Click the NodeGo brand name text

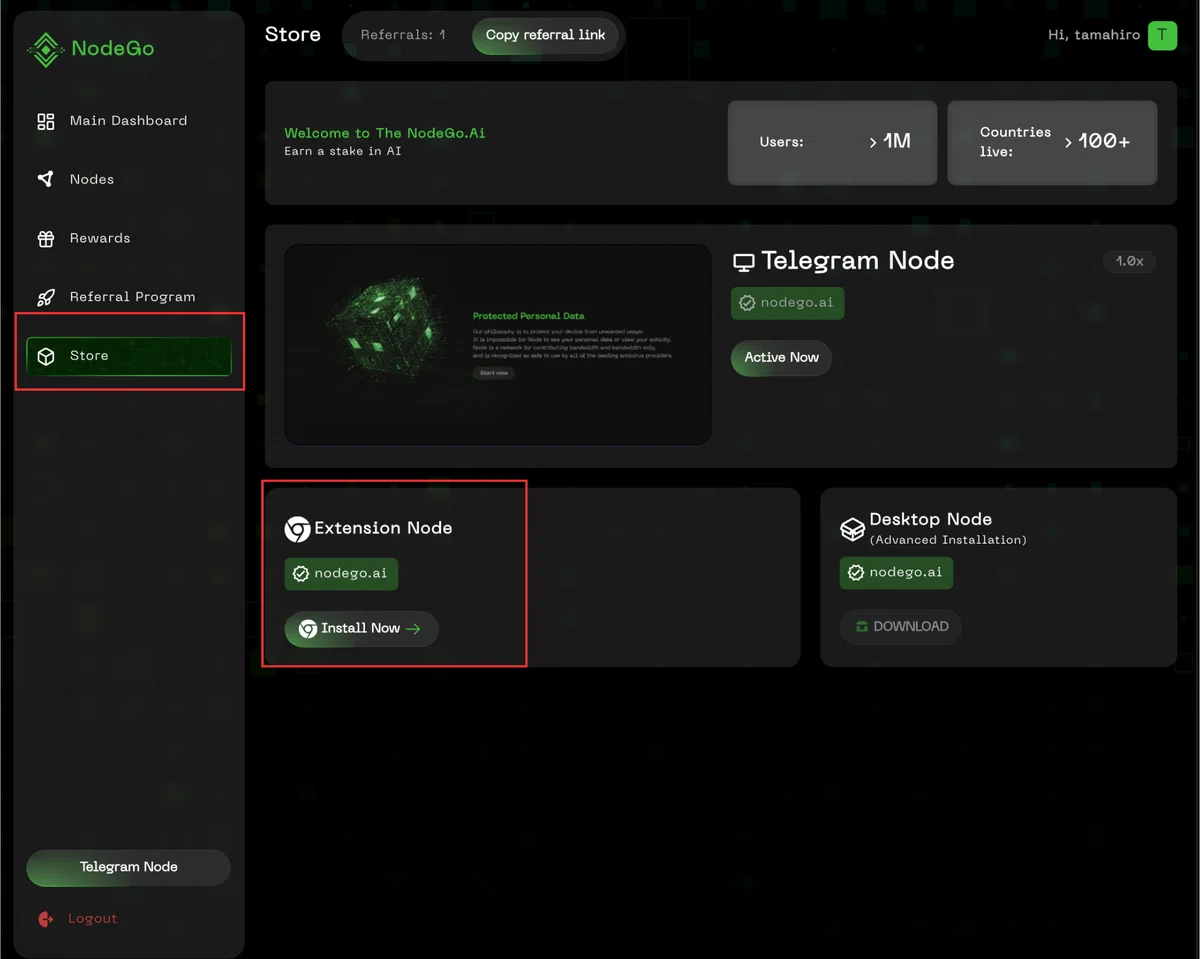coord(113,48)
